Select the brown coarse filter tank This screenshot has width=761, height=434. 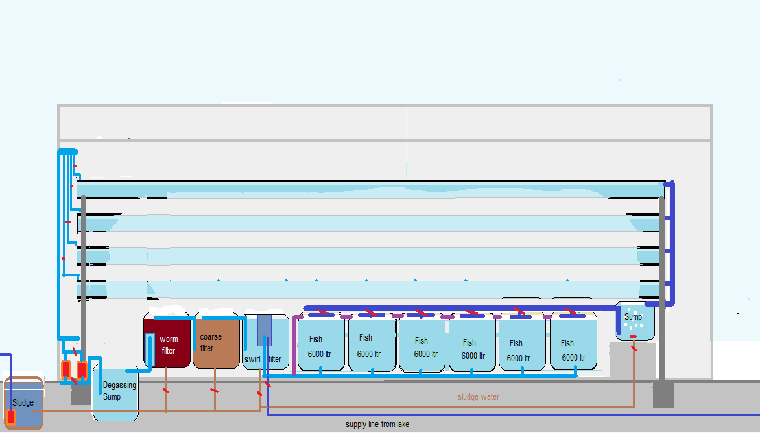pos(217,343)
